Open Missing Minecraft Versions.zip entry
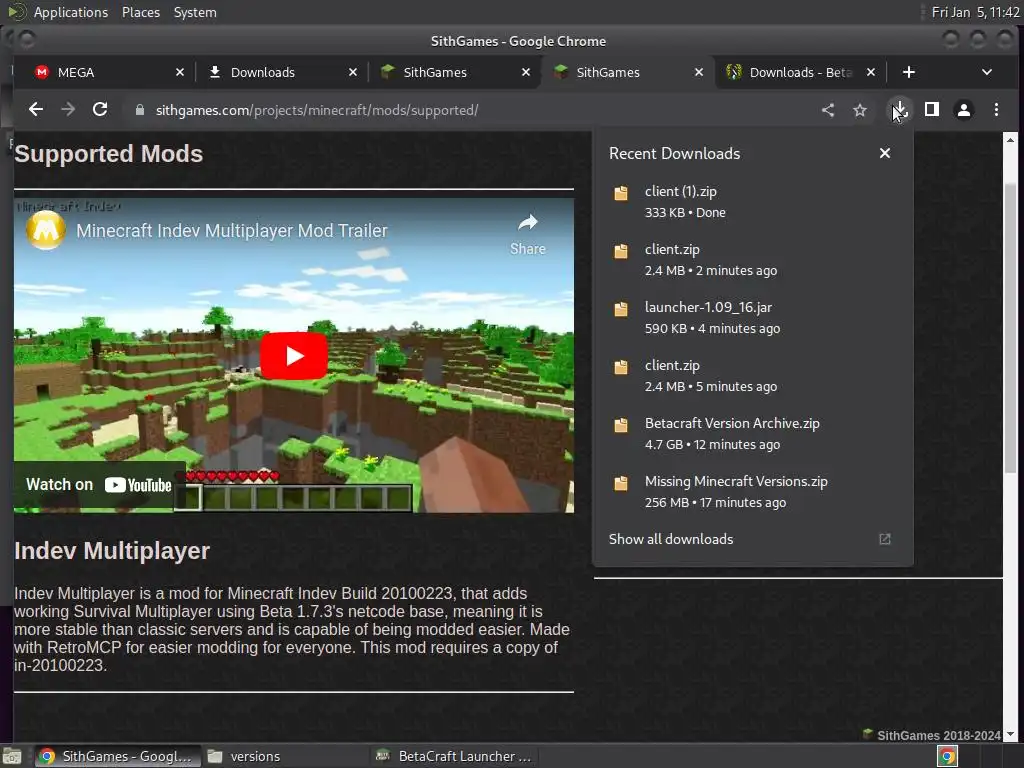 752,492
